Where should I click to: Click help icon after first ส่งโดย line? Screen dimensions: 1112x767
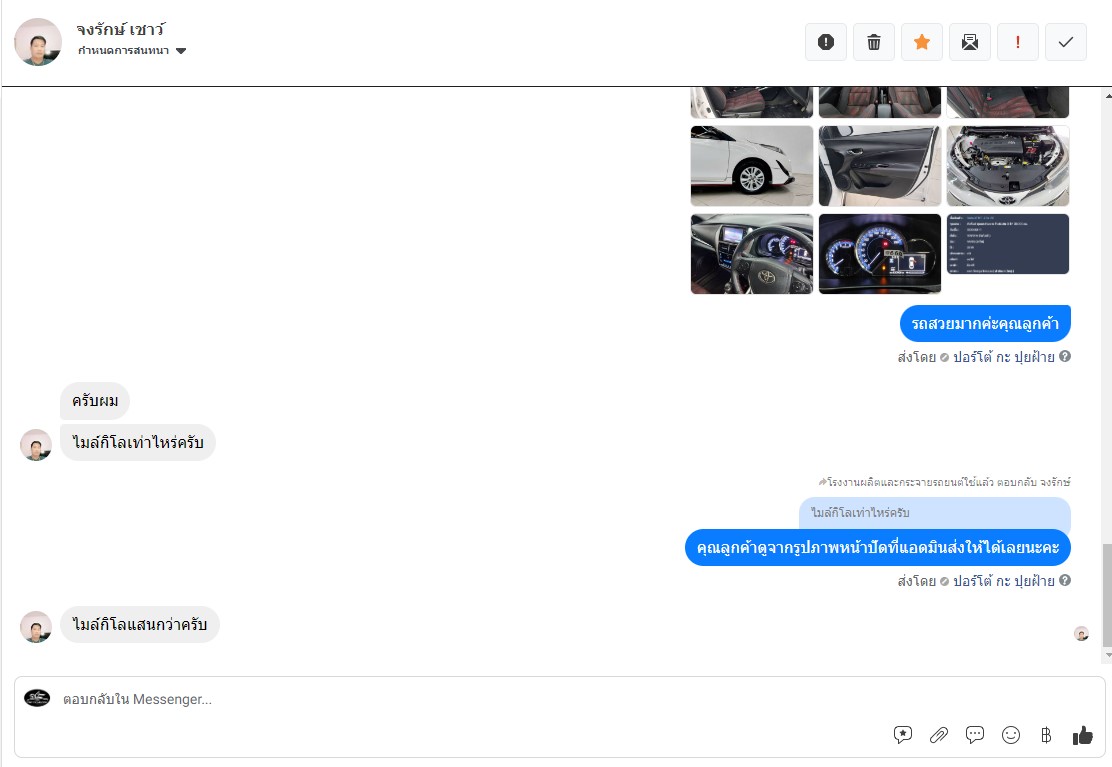tap(1064, 357)
